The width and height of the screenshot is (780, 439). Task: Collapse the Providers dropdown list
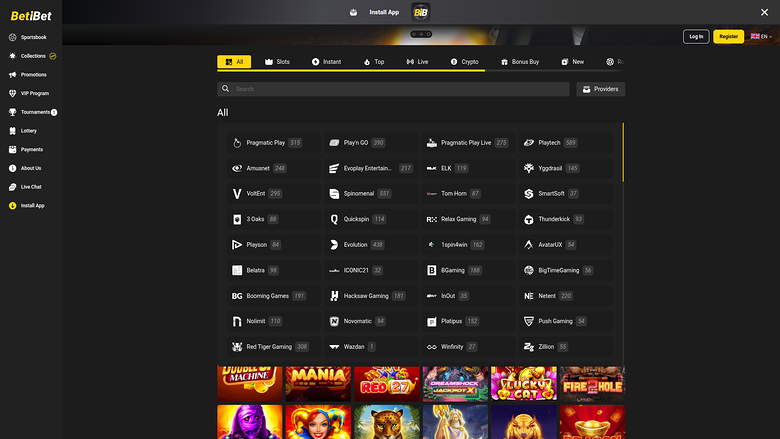[x=600, y=89]
